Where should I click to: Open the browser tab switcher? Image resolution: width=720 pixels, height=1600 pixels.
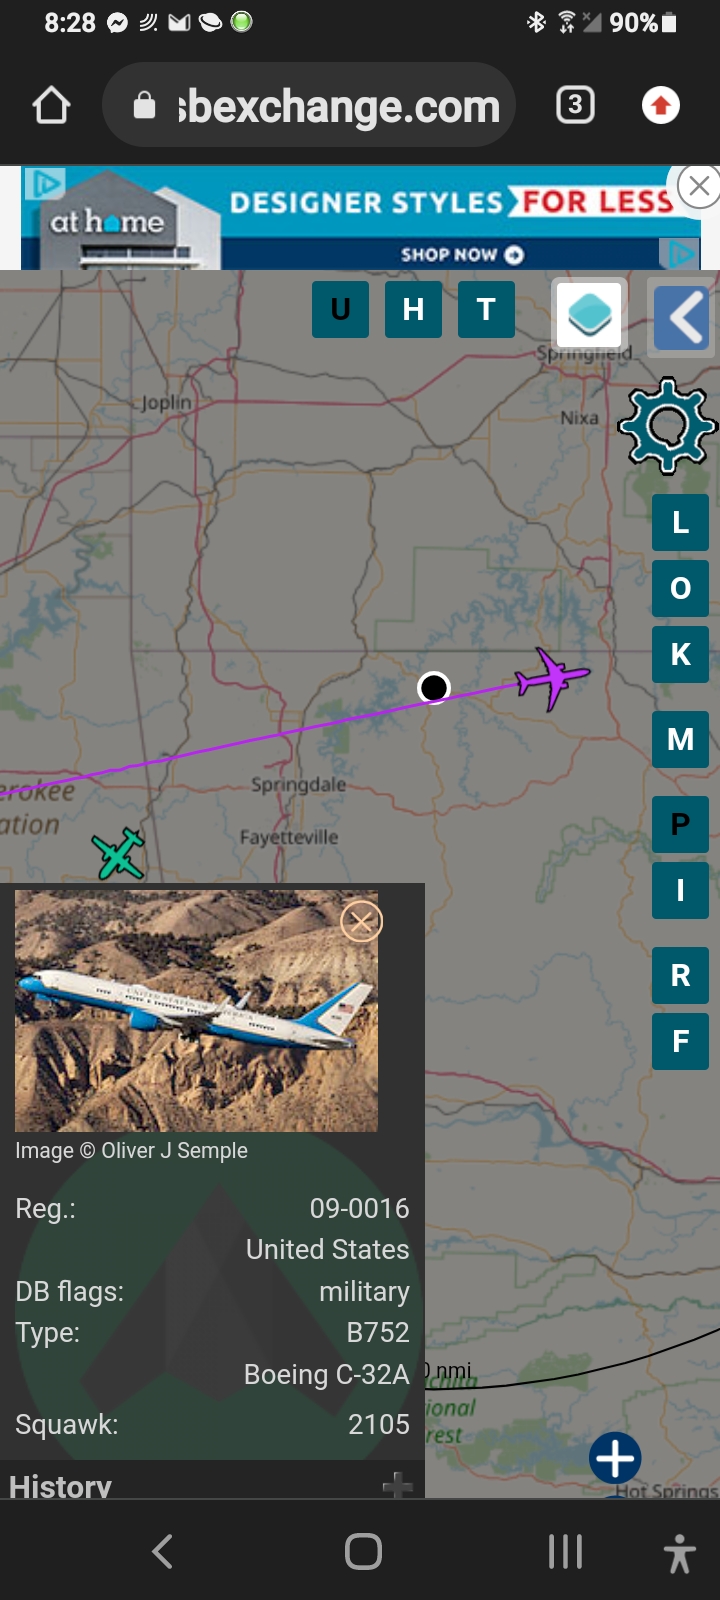[x=575, y=105]
